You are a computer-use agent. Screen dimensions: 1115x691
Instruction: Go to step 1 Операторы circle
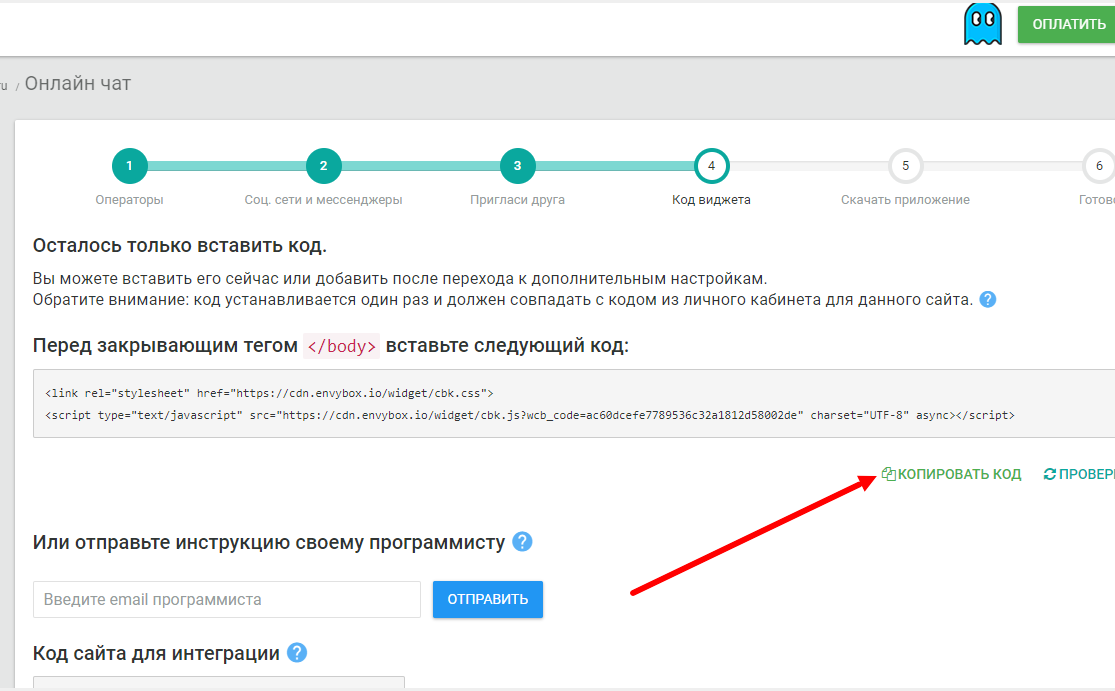(129, 166)
